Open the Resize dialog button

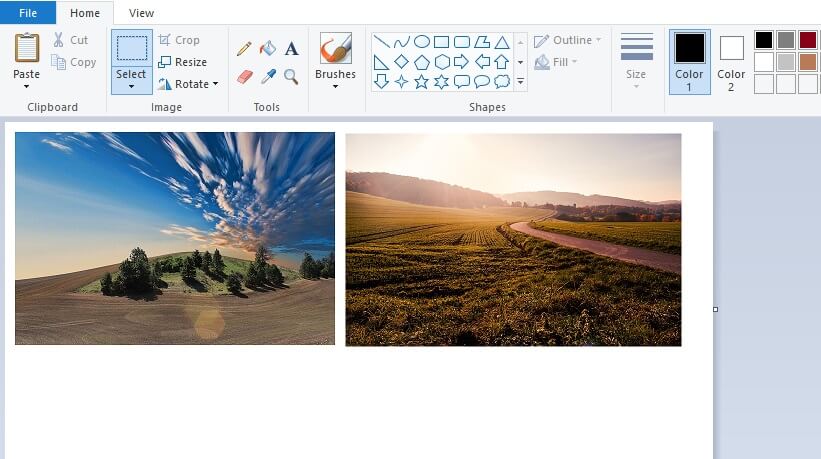[x=182, y=62]
